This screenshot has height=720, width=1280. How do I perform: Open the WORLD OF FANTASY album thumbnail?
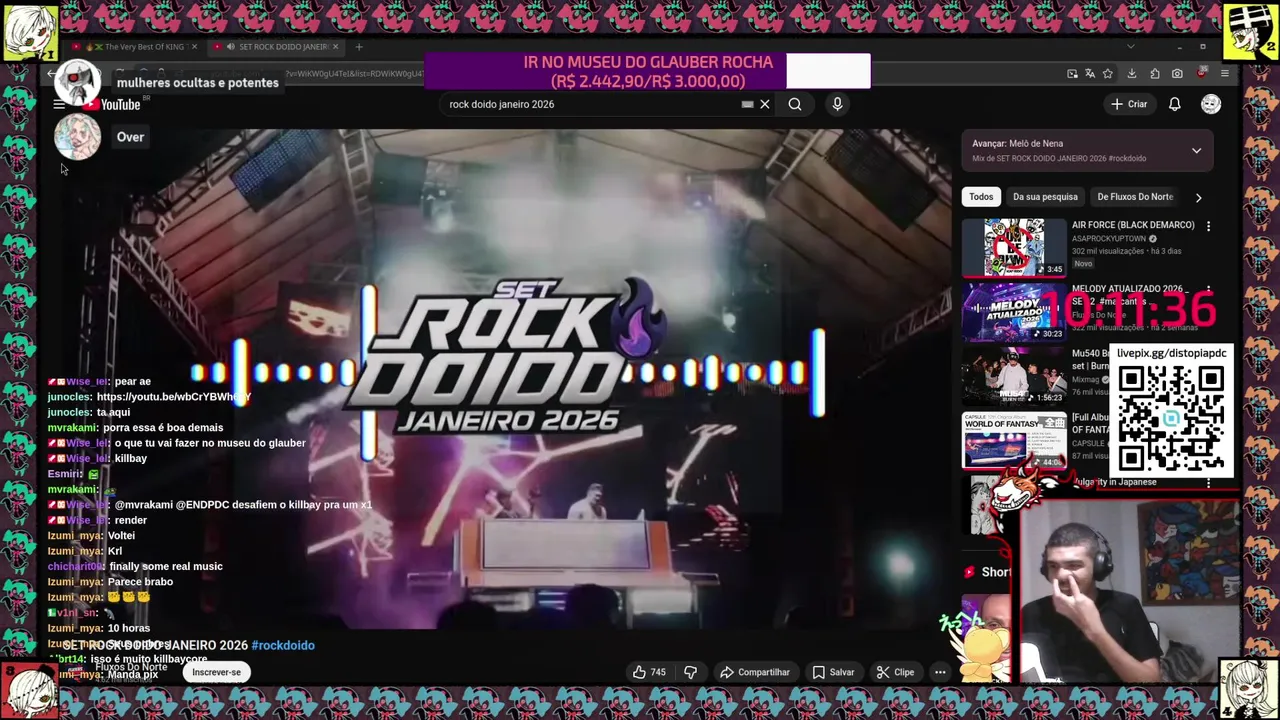(x=1014, y=440)
